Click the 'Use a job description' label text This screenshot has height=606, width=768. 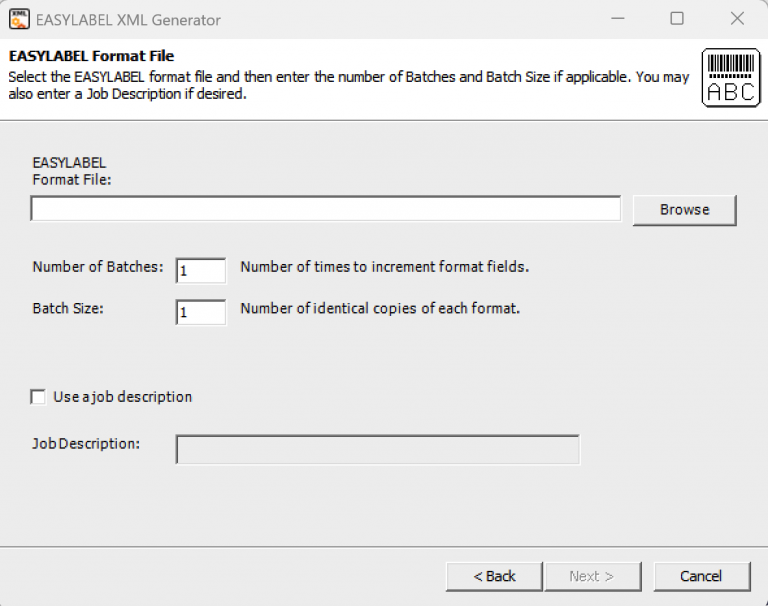(x=122, y=397)
